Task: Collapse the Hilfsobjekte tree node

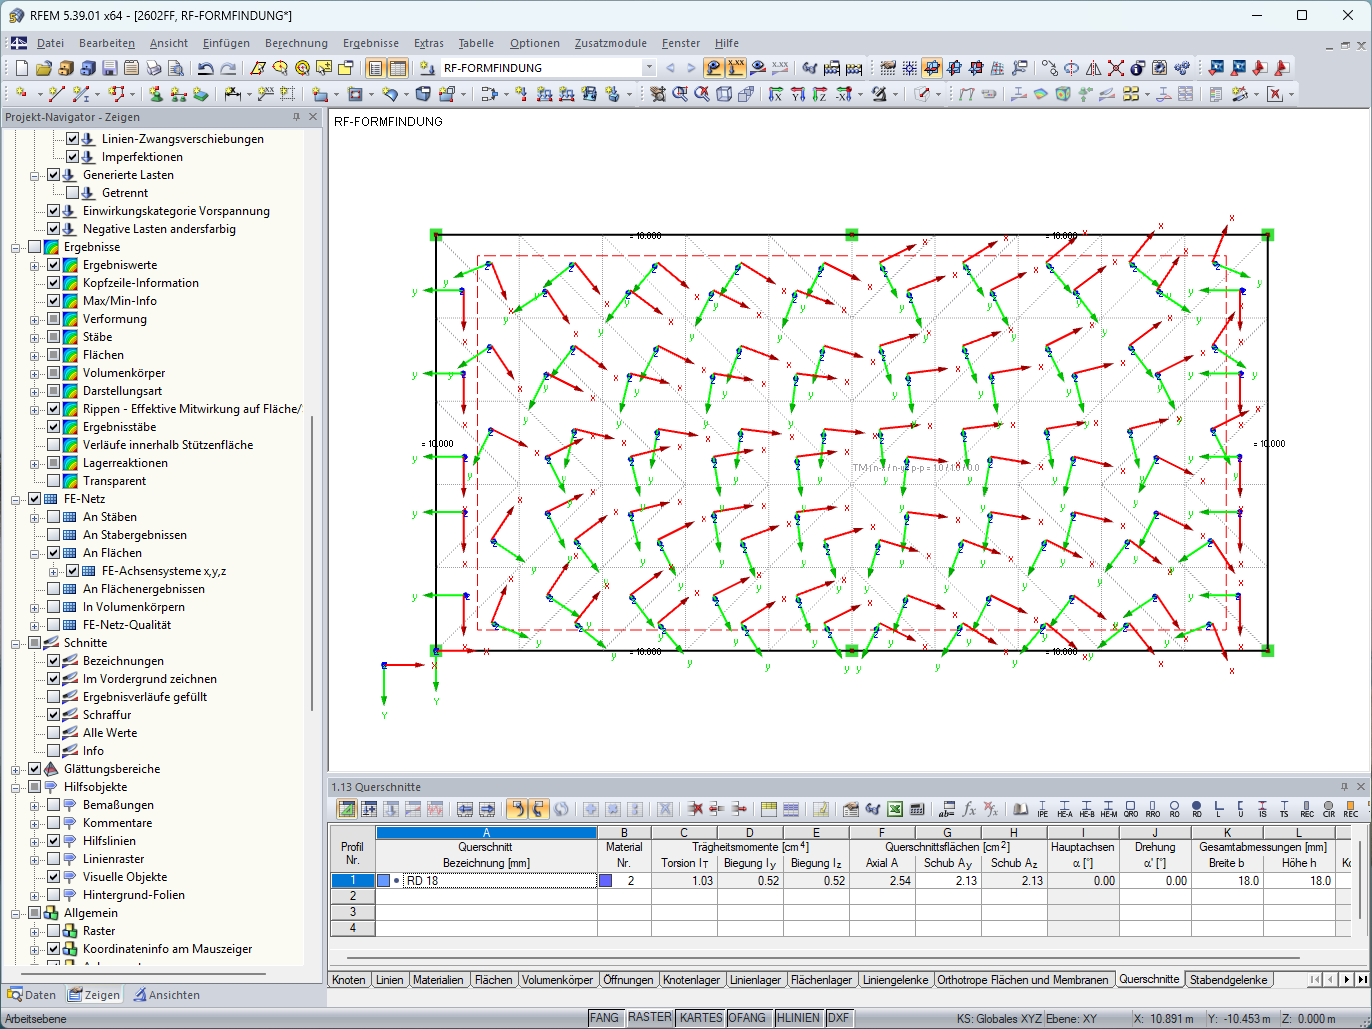Action: [15, 787]
